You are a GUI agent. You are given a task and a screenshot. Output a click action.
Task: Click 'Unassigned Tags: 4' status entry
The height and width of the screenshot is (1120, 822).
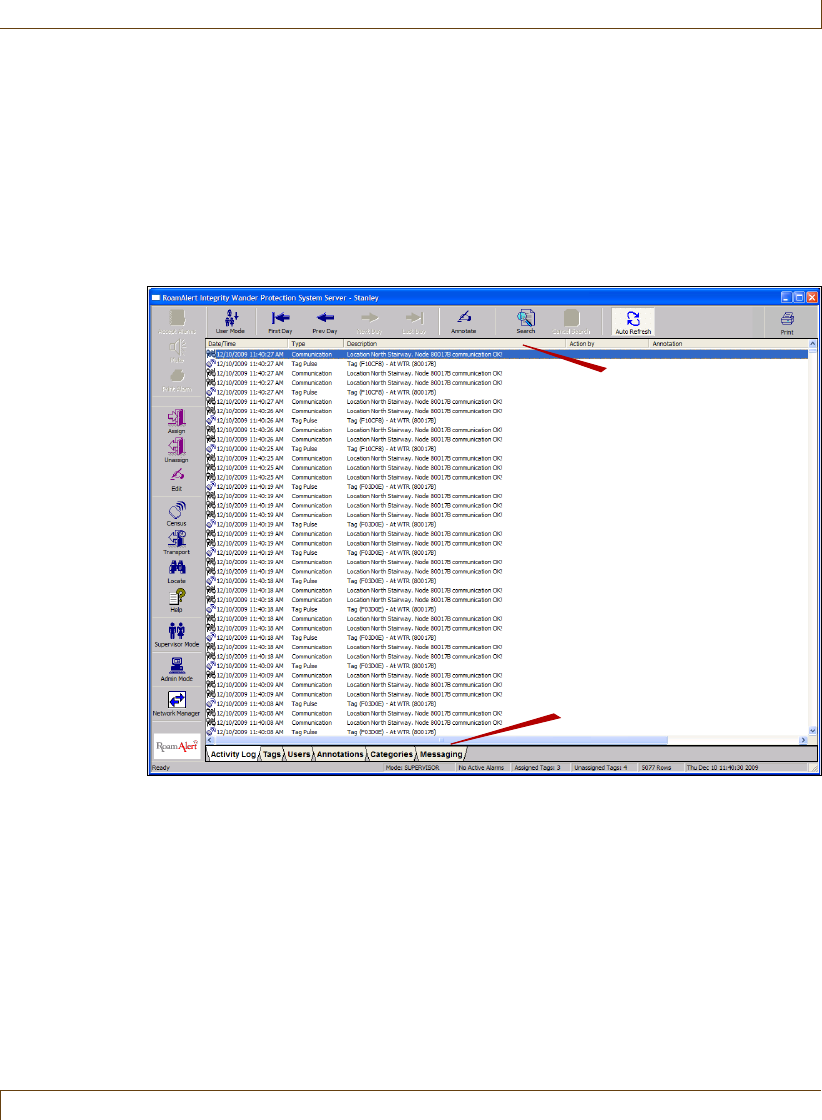click(x=601, y=768)
